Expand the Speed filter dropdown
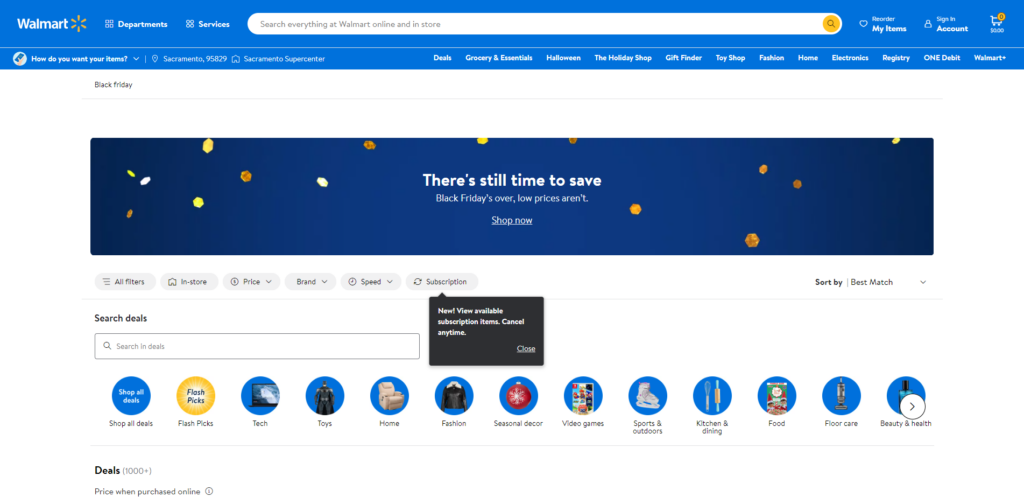 [x=370, y=281]
